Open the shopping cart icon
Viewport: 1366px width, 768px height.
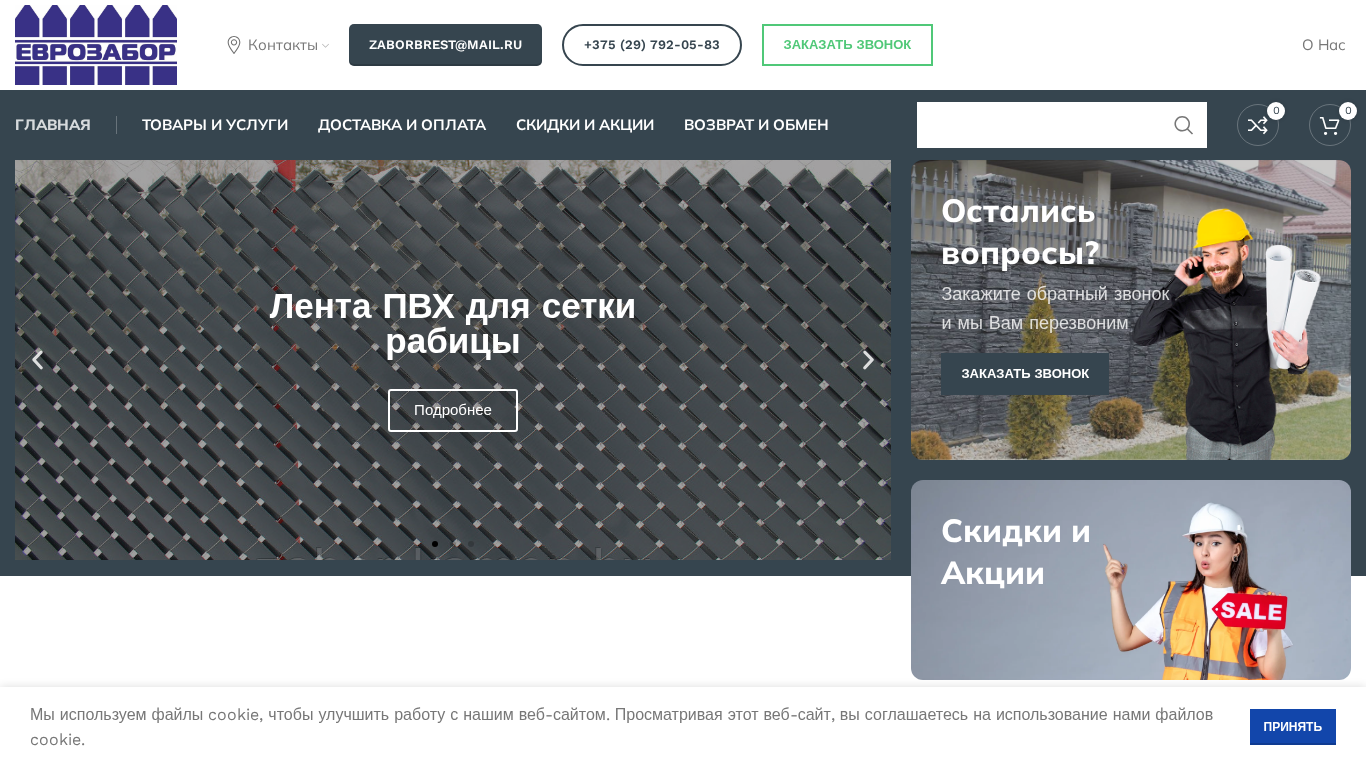(1330, 125)
